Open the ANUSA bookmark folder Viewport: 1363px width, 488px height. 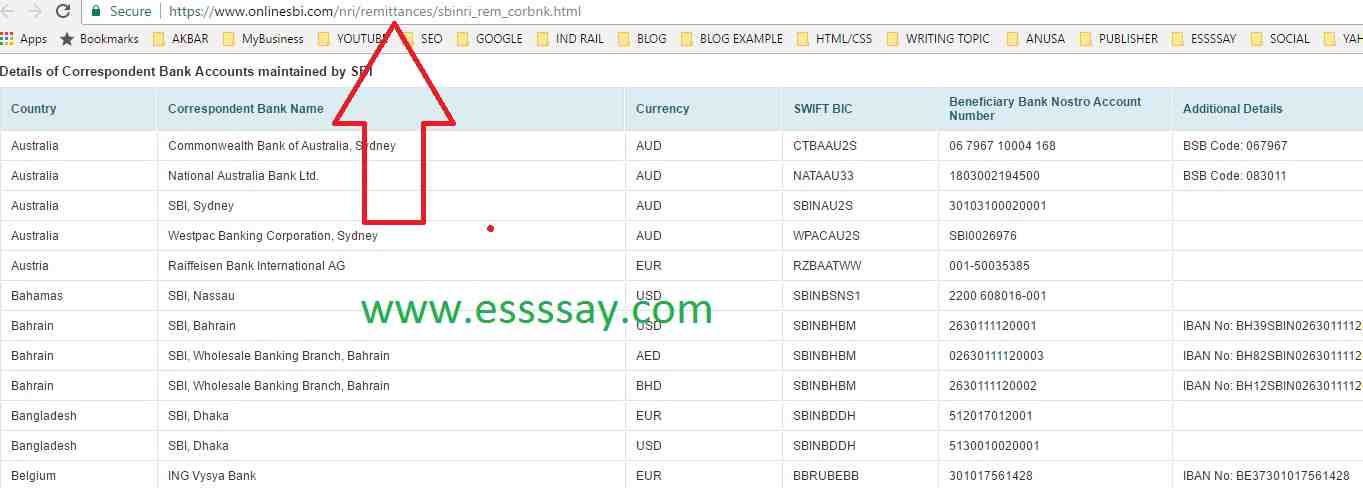pos(1035,39)
